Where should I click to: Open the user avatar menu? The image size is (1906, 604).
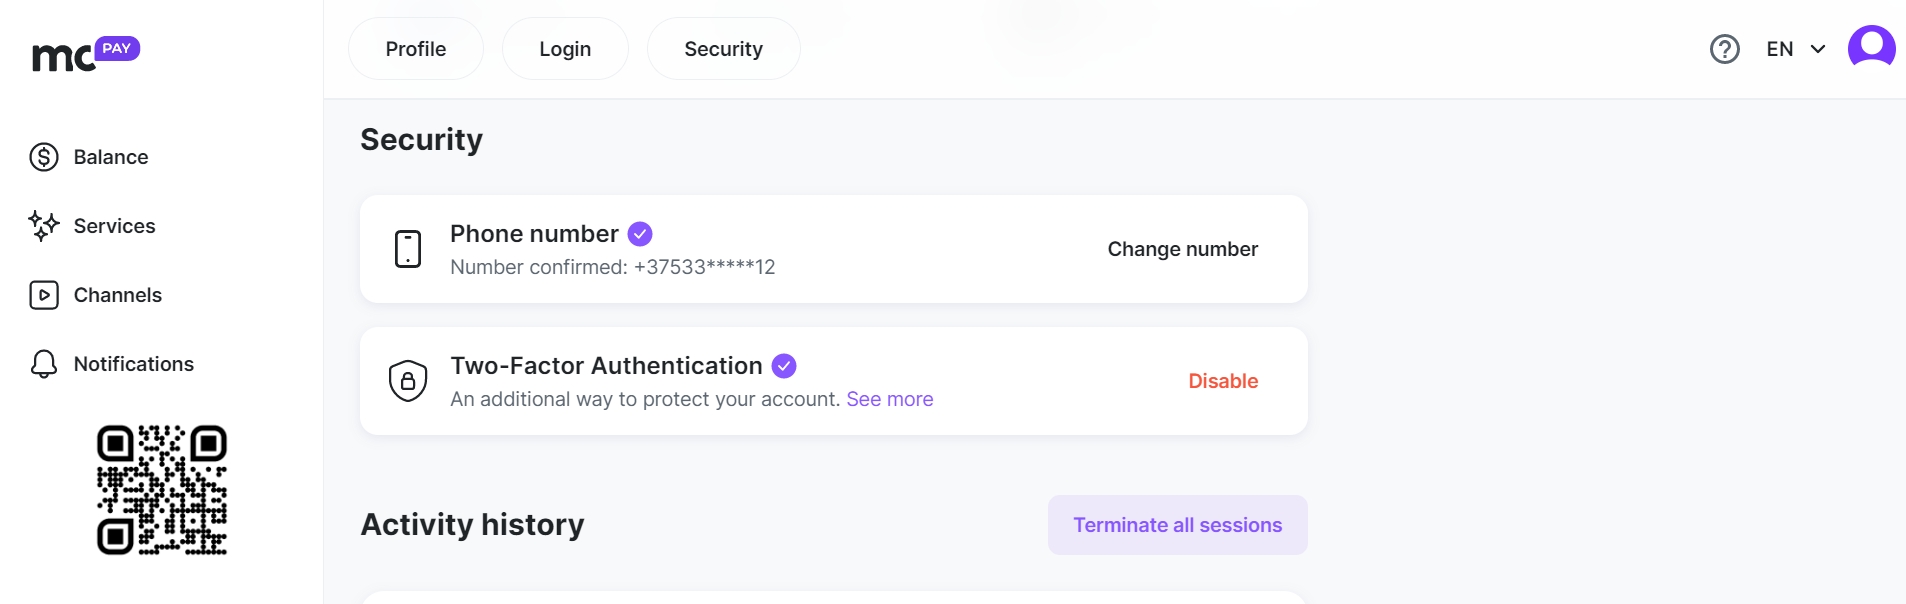tap(1872, 48)
